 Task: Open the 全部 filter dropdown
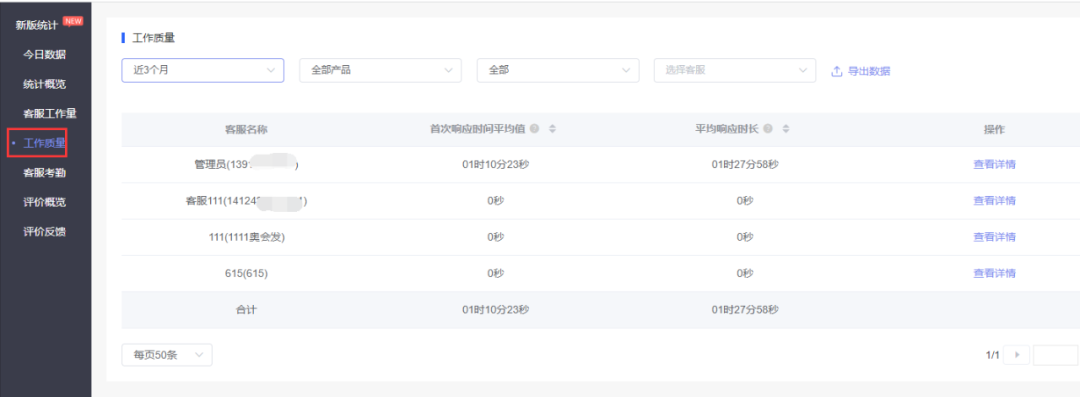coord(558,70)
